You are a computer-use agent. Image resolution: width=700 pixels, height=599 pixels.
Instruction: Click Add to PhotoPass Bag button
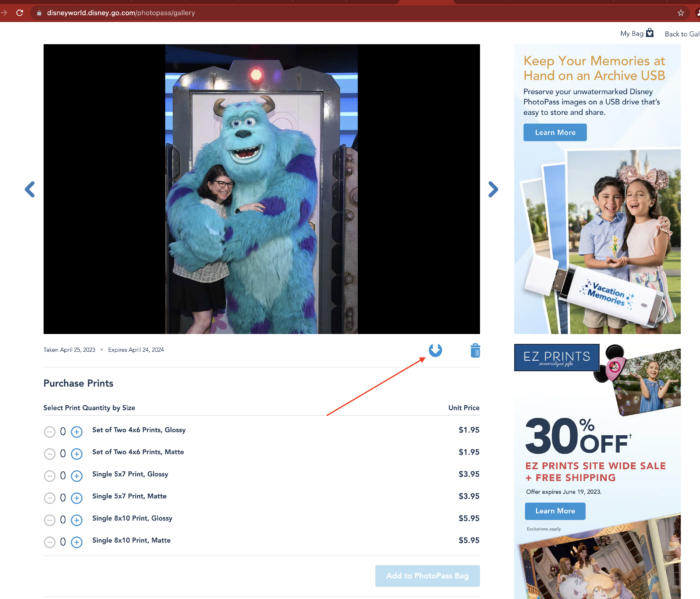(x=427, y=576)
